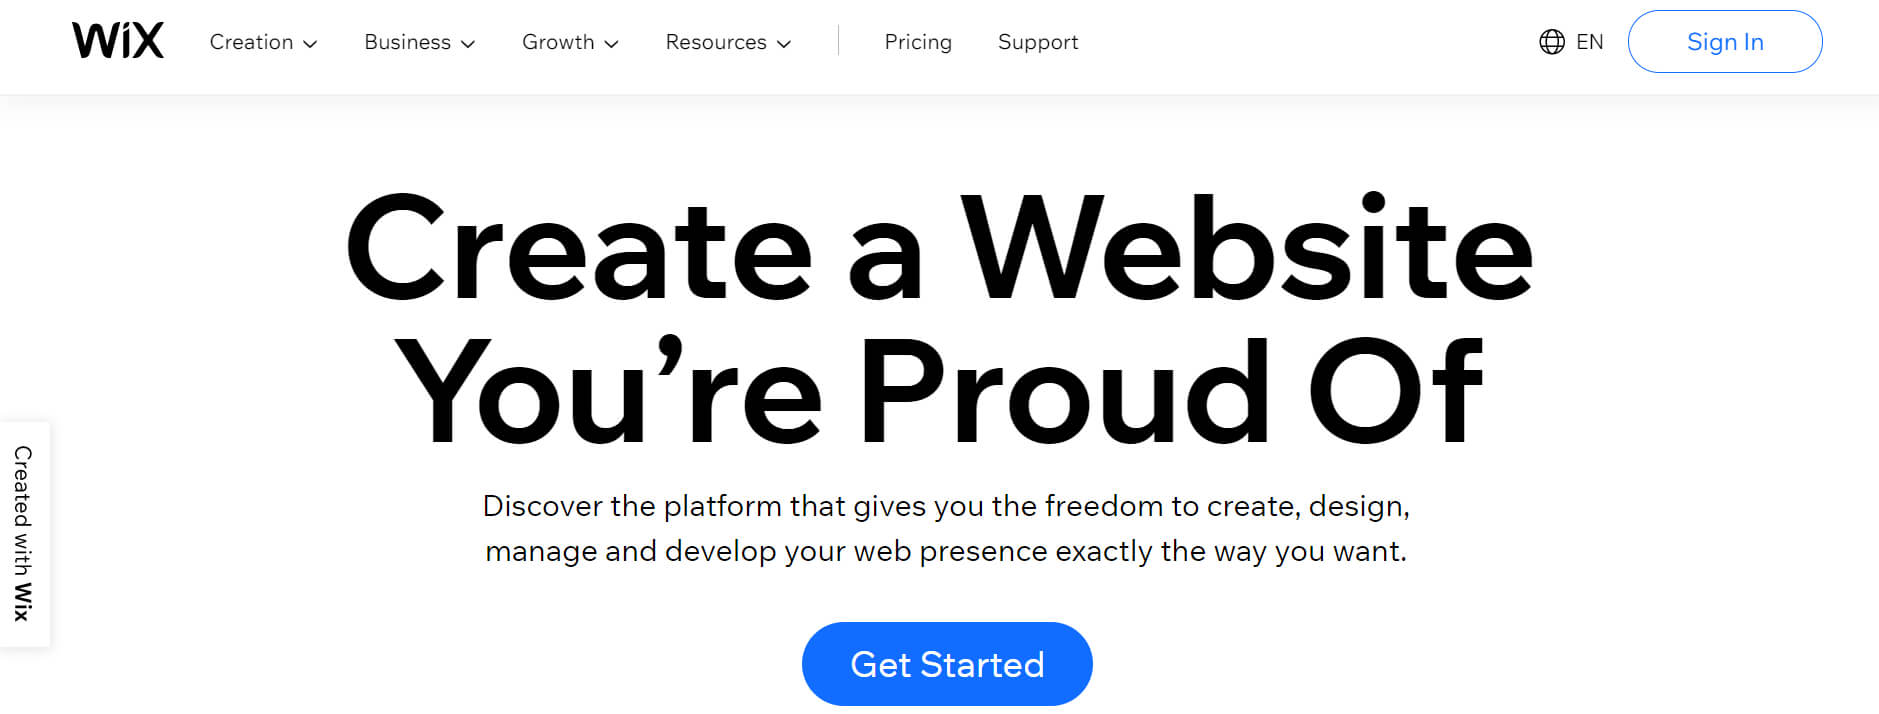Open the Support link
Screen dimensions: 1879x714
pyautogui.click(x=1038, y=42)
